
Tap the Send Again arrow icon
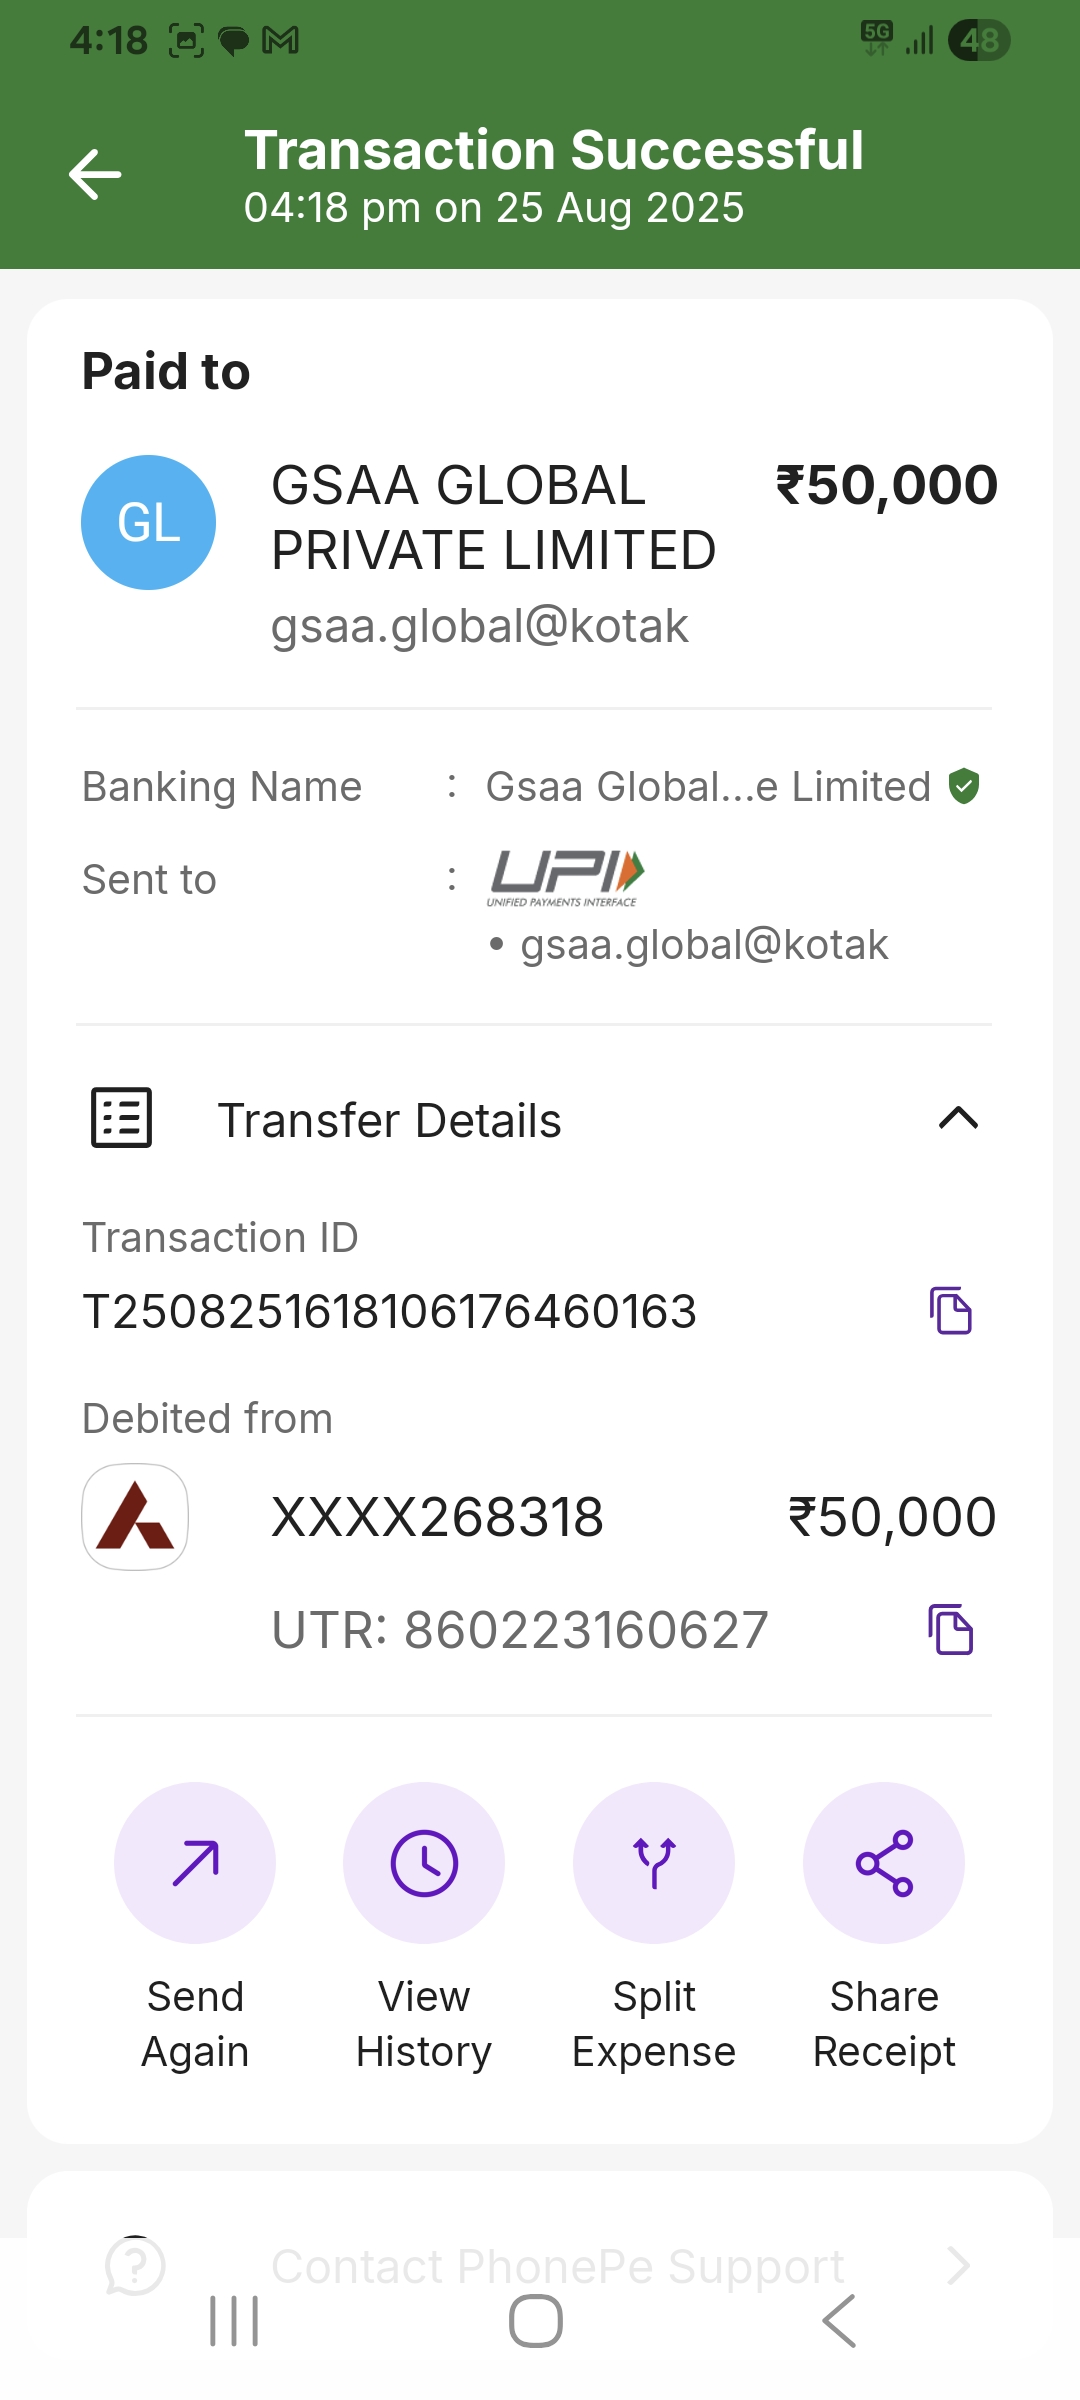point(195,1863)
